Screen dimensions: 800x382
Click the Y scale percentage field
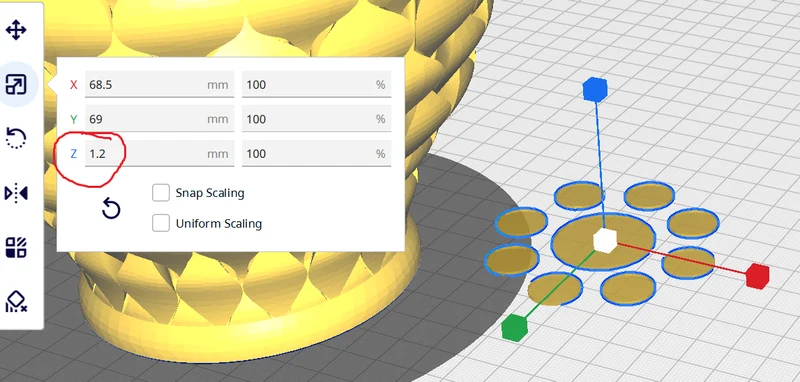point(316,119)
